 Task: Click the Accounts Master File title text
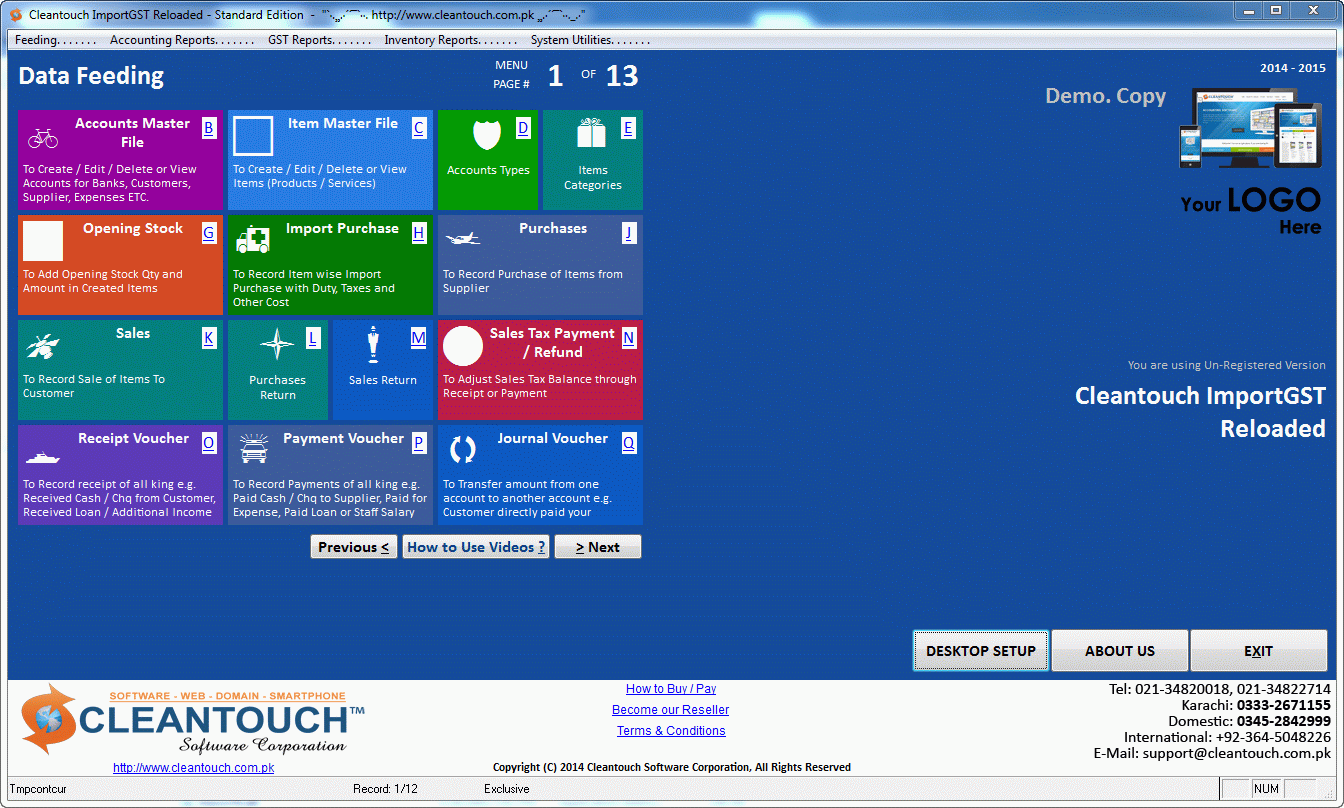tap(132, 132)
